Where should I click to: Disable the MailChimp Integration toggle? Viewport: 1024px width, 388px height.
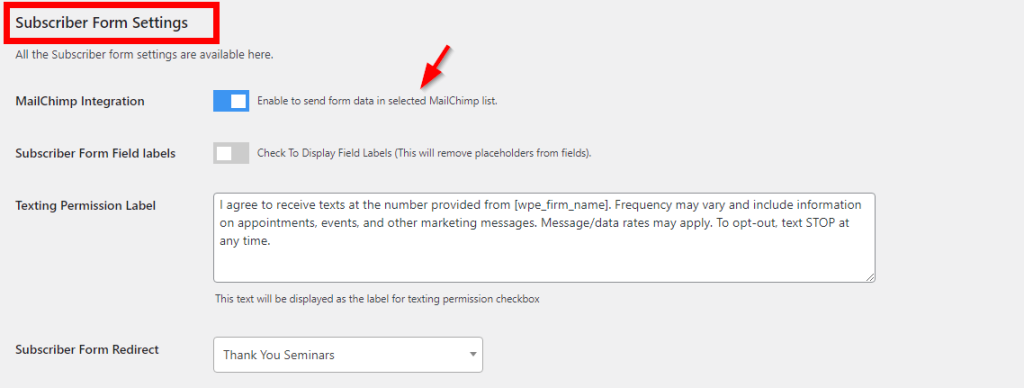pos(231,101)
